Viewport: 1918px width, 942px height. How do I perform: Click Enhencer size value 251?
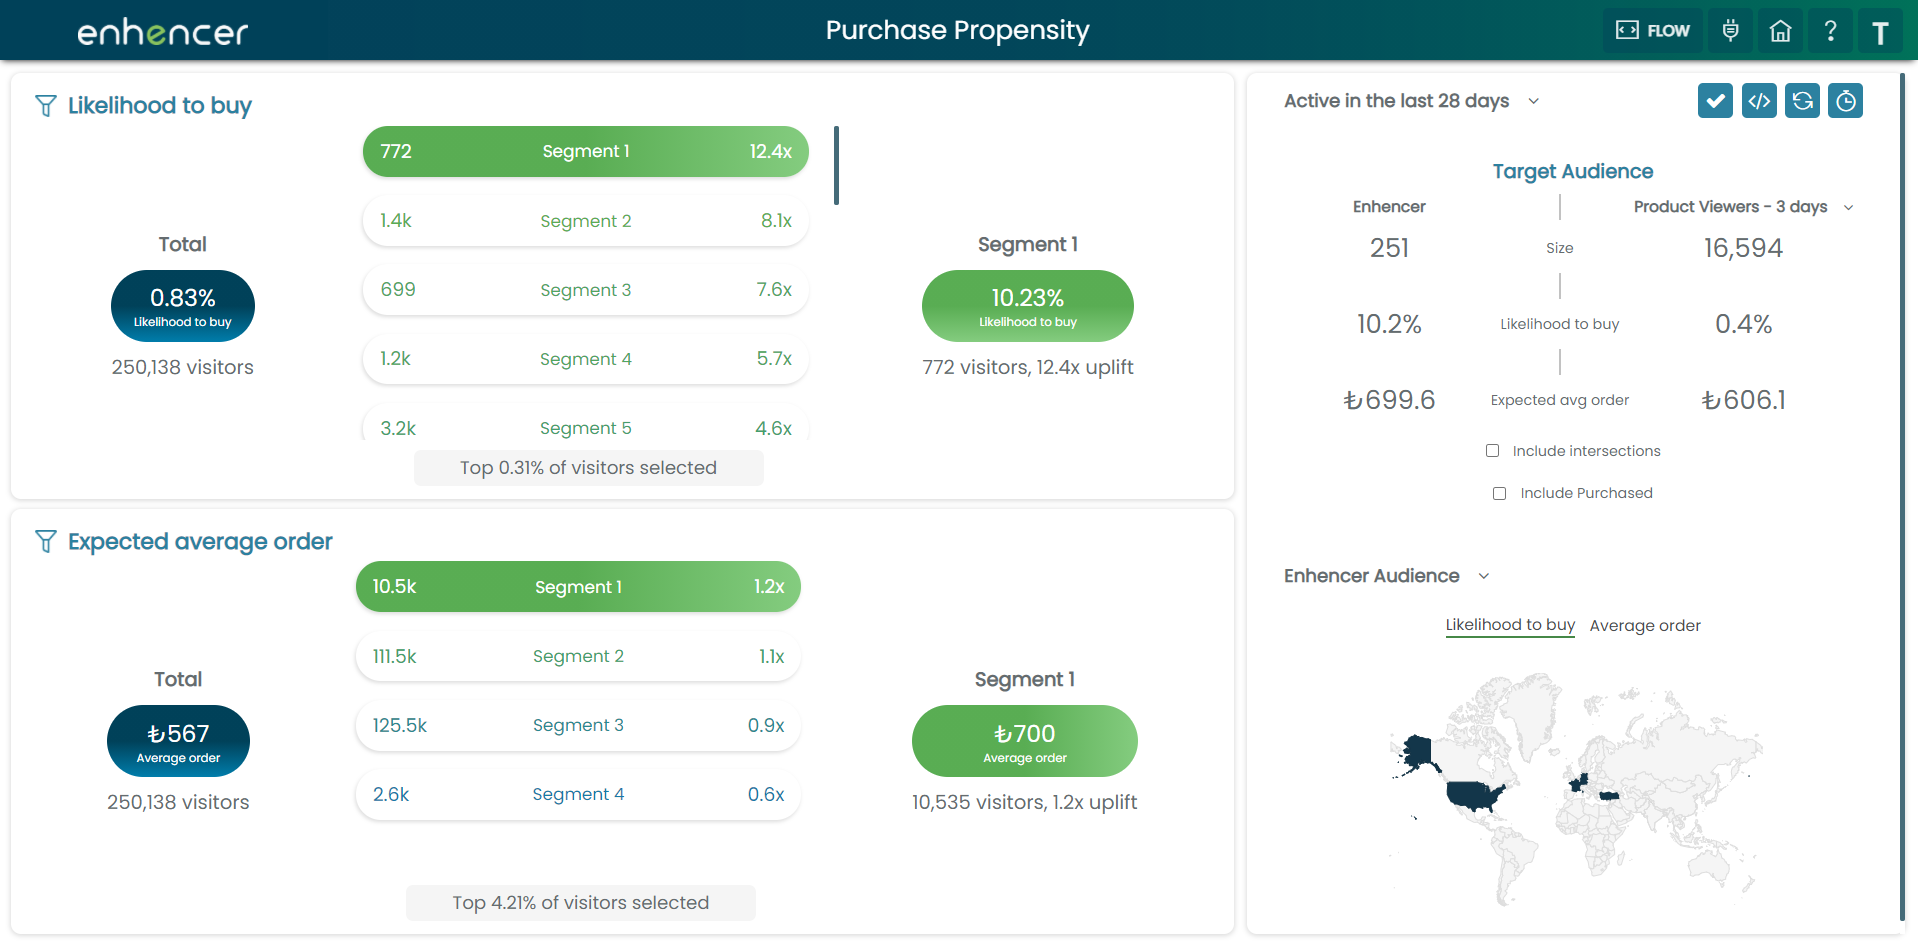click(x=1389, y=248)
